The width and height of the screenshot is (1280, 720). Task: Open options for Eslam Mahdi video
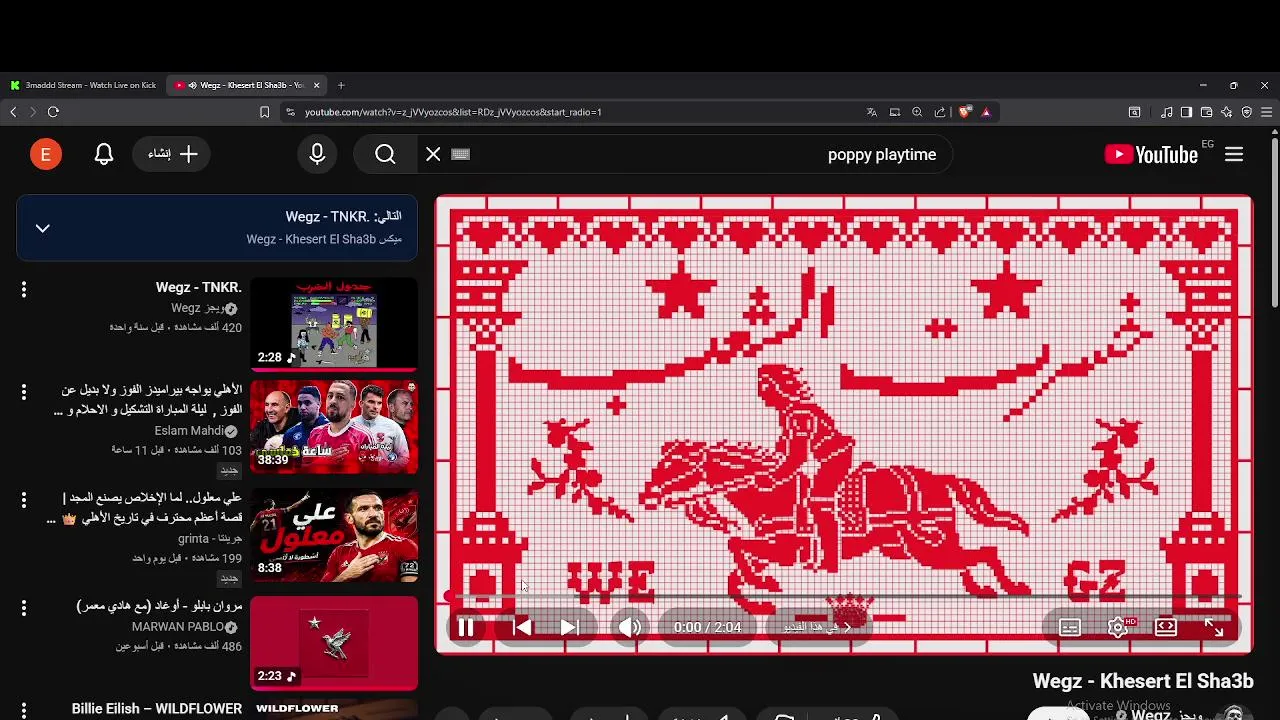pos(24,393)
